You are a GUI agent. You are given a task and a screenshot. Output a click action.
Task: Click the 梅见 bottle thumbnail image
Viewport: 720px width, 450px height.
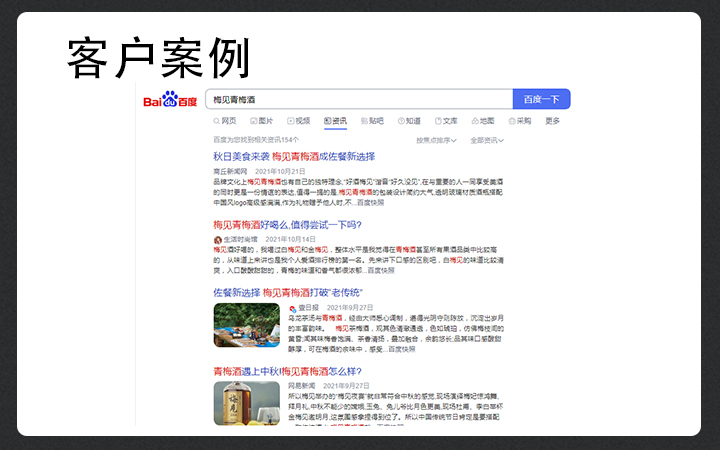[x=247, y=403]
